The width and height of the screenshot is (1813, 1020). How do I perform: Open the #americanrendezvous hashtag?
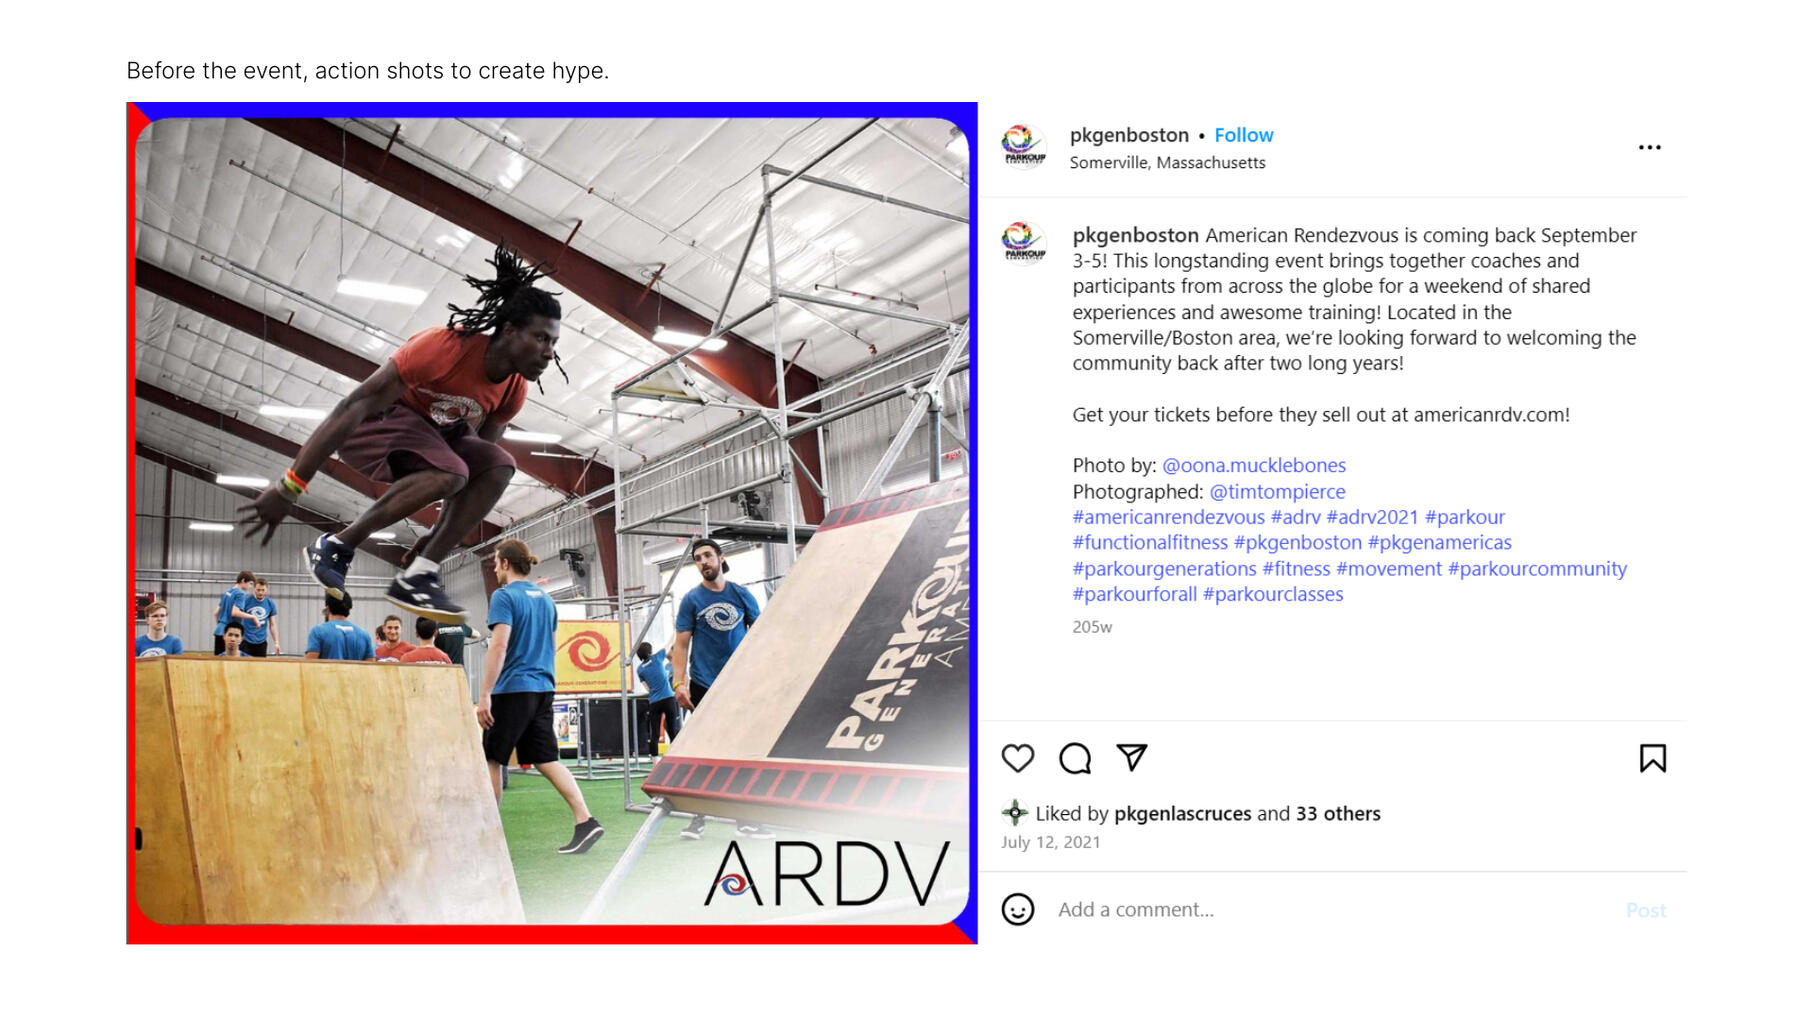point(1168,517)
